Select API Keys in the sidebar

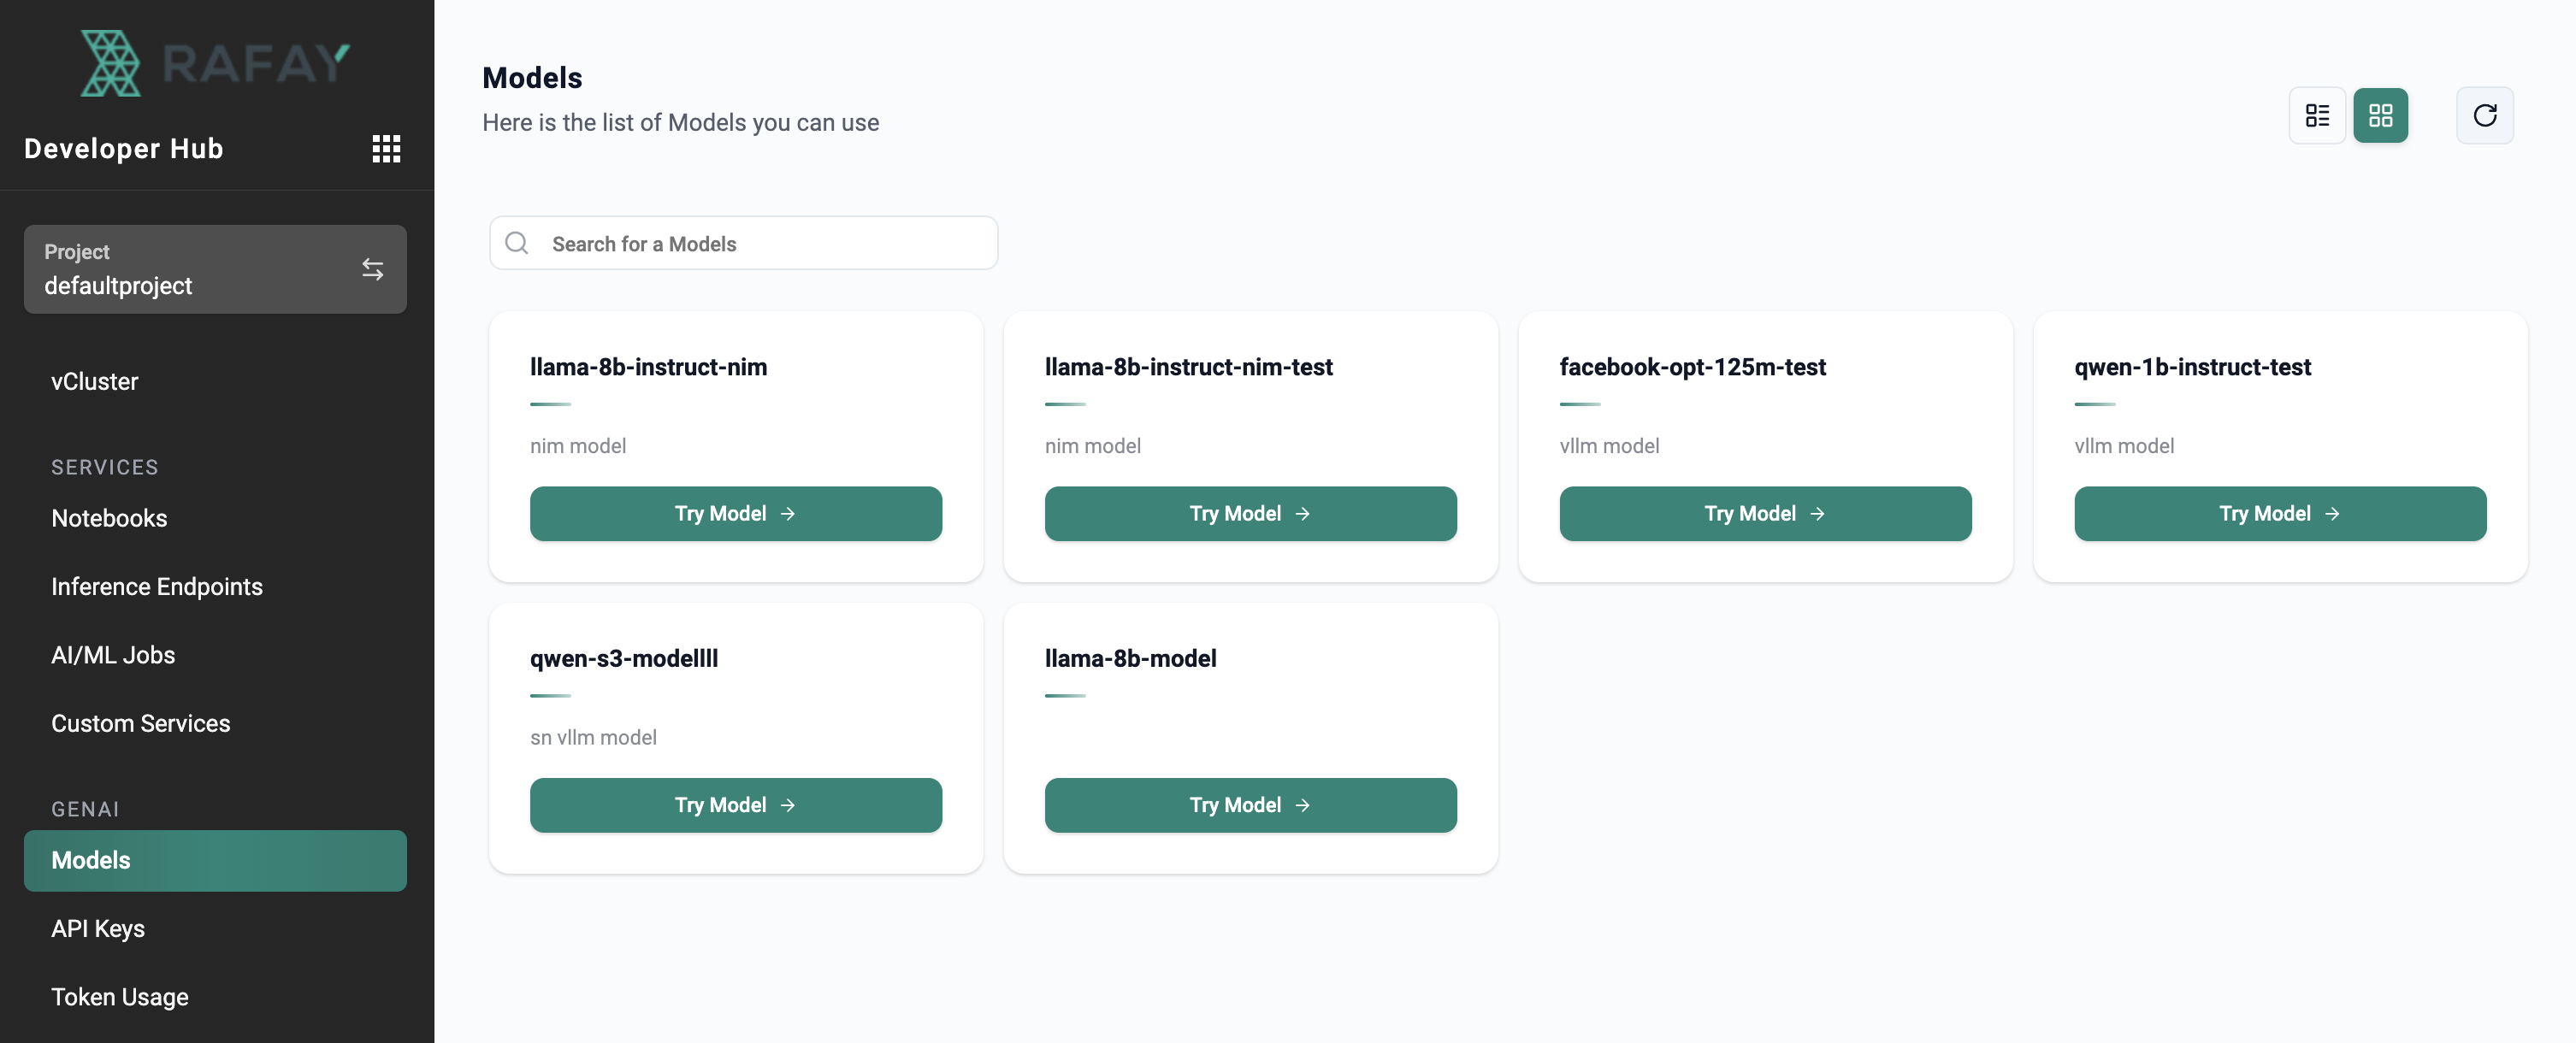tap(98, 928)
